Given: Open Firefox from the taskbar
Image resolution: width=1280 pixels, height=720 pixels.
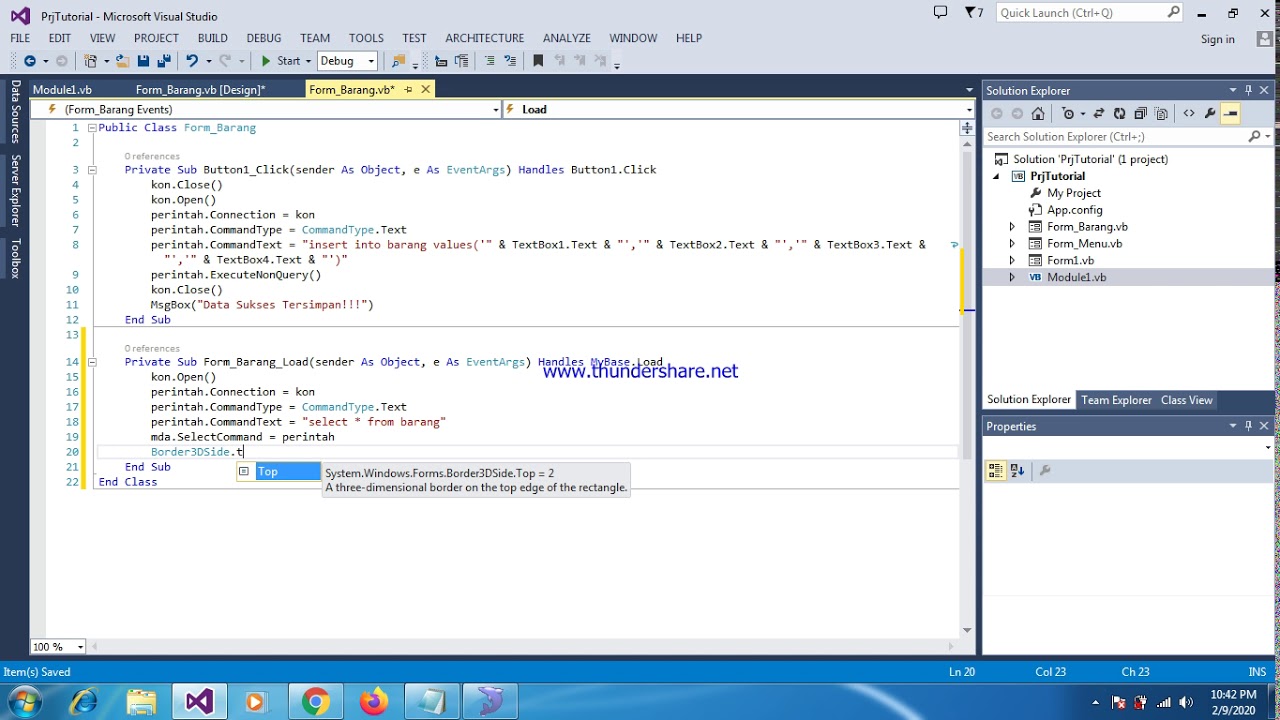Looking at the screenshot, I should tap(374, 702).
